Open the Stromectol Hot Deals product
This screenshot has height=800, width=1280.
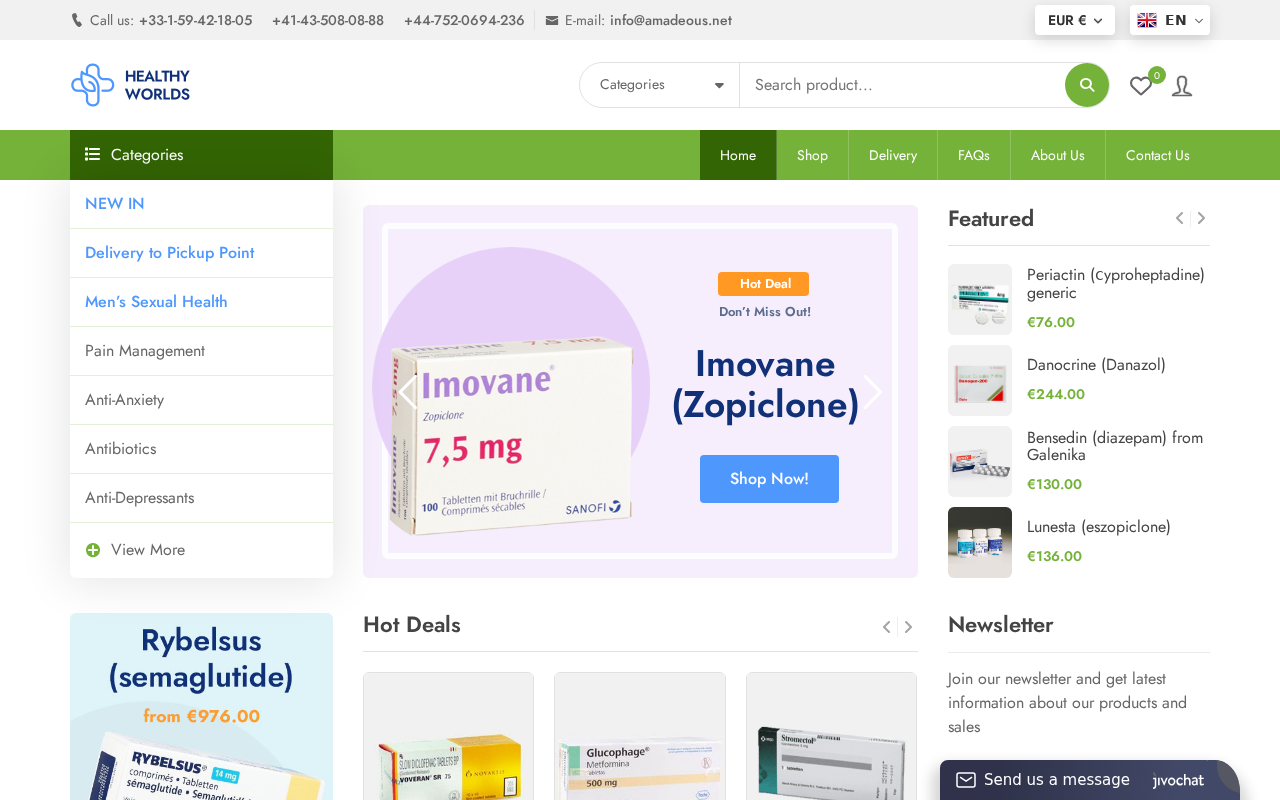click(x=831, y=736)
